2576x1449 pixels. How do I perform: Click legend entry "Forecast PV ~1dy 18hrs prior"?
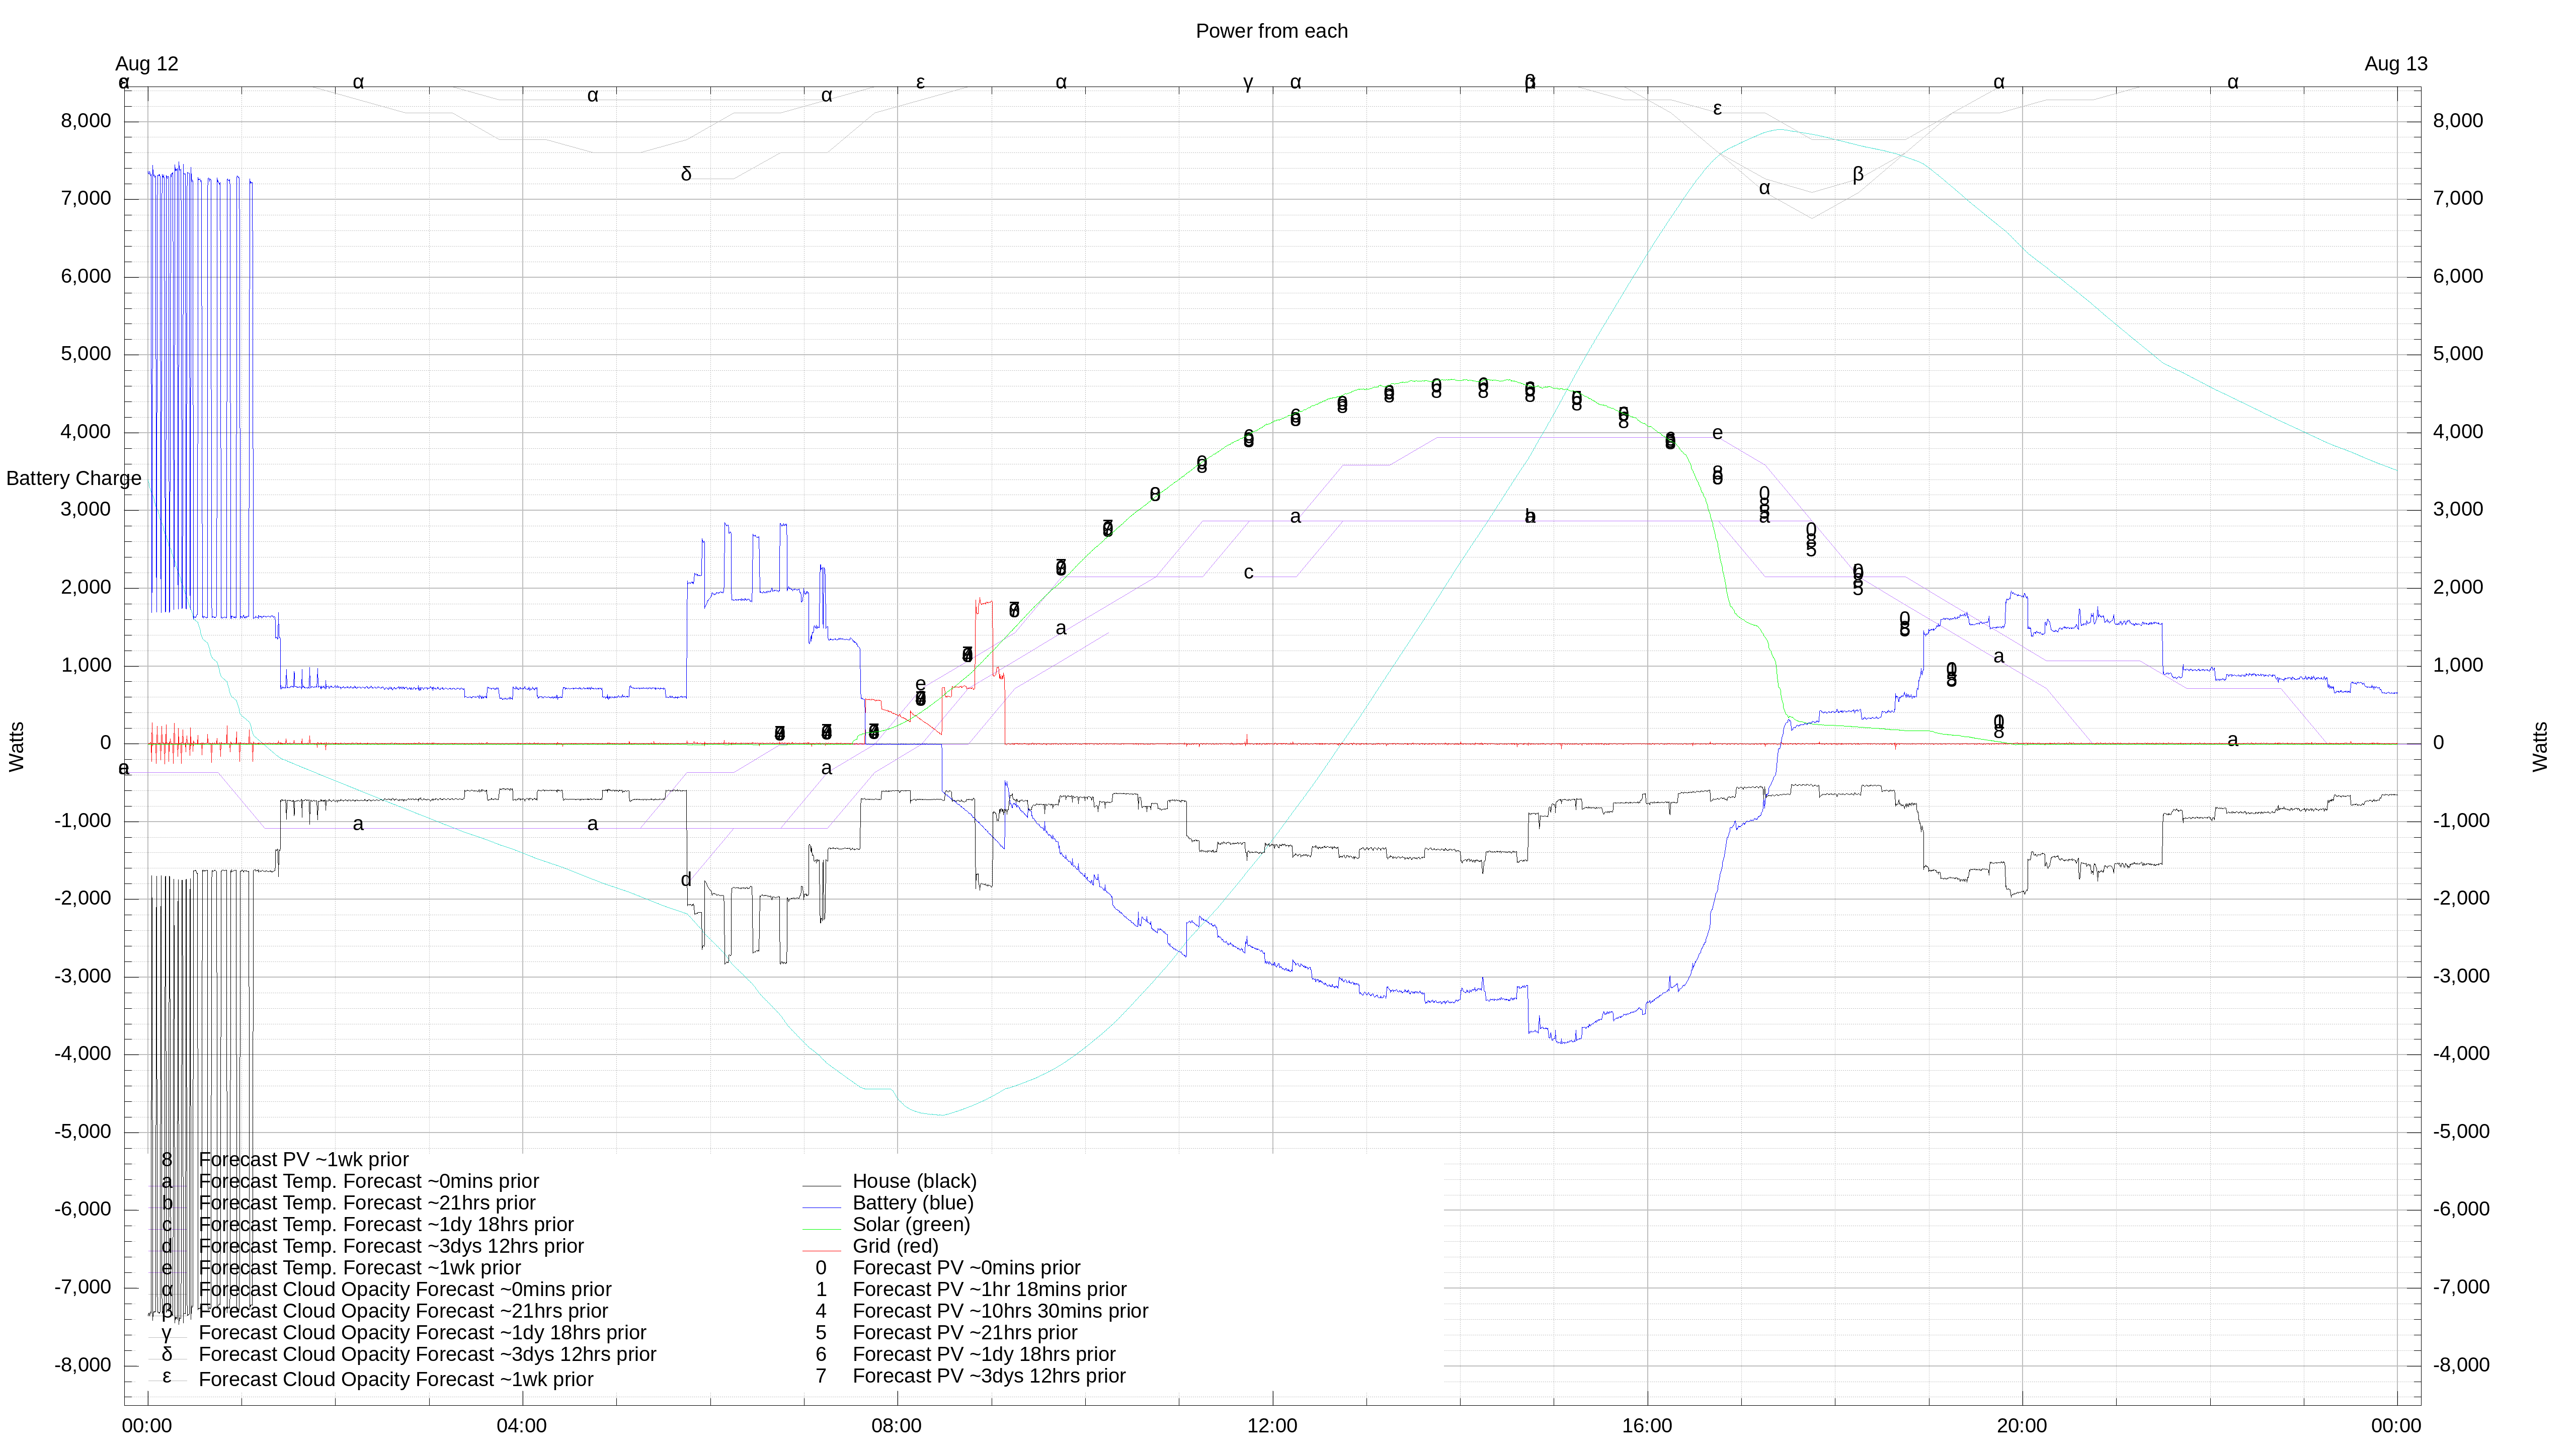pos(984,1354)
